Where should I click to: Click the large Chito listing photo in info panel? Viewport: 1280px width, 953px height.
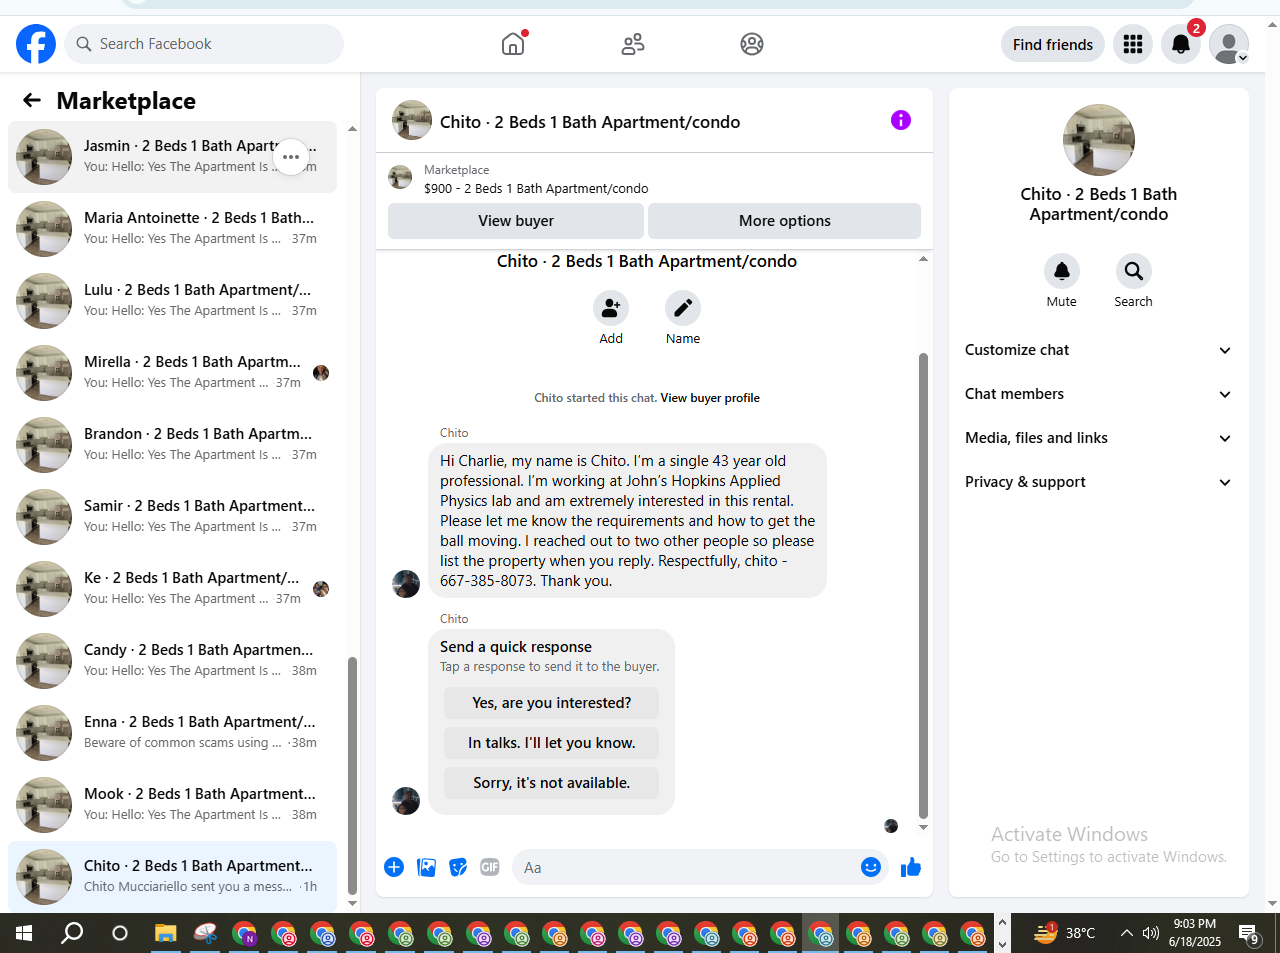1099,140
